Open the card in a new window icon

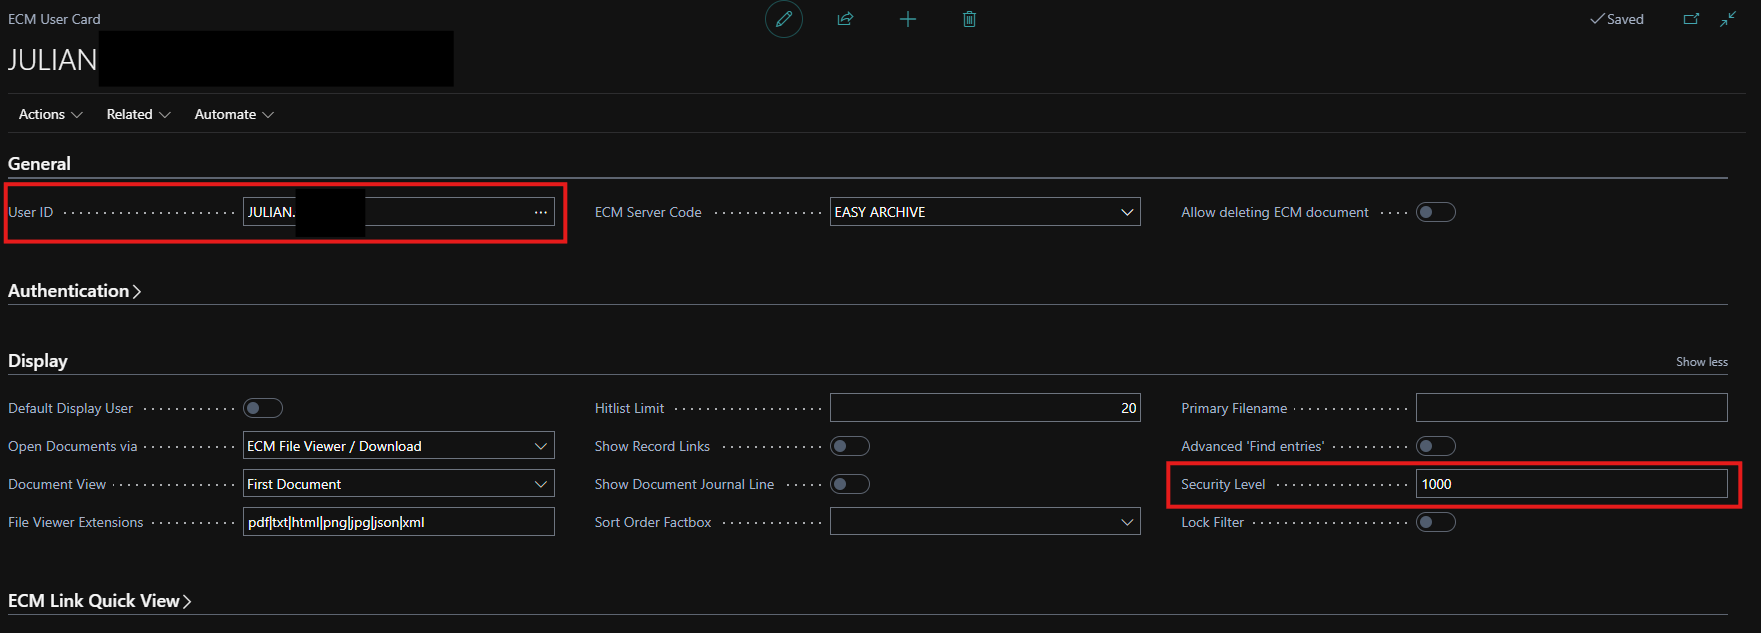(1691, 19)
